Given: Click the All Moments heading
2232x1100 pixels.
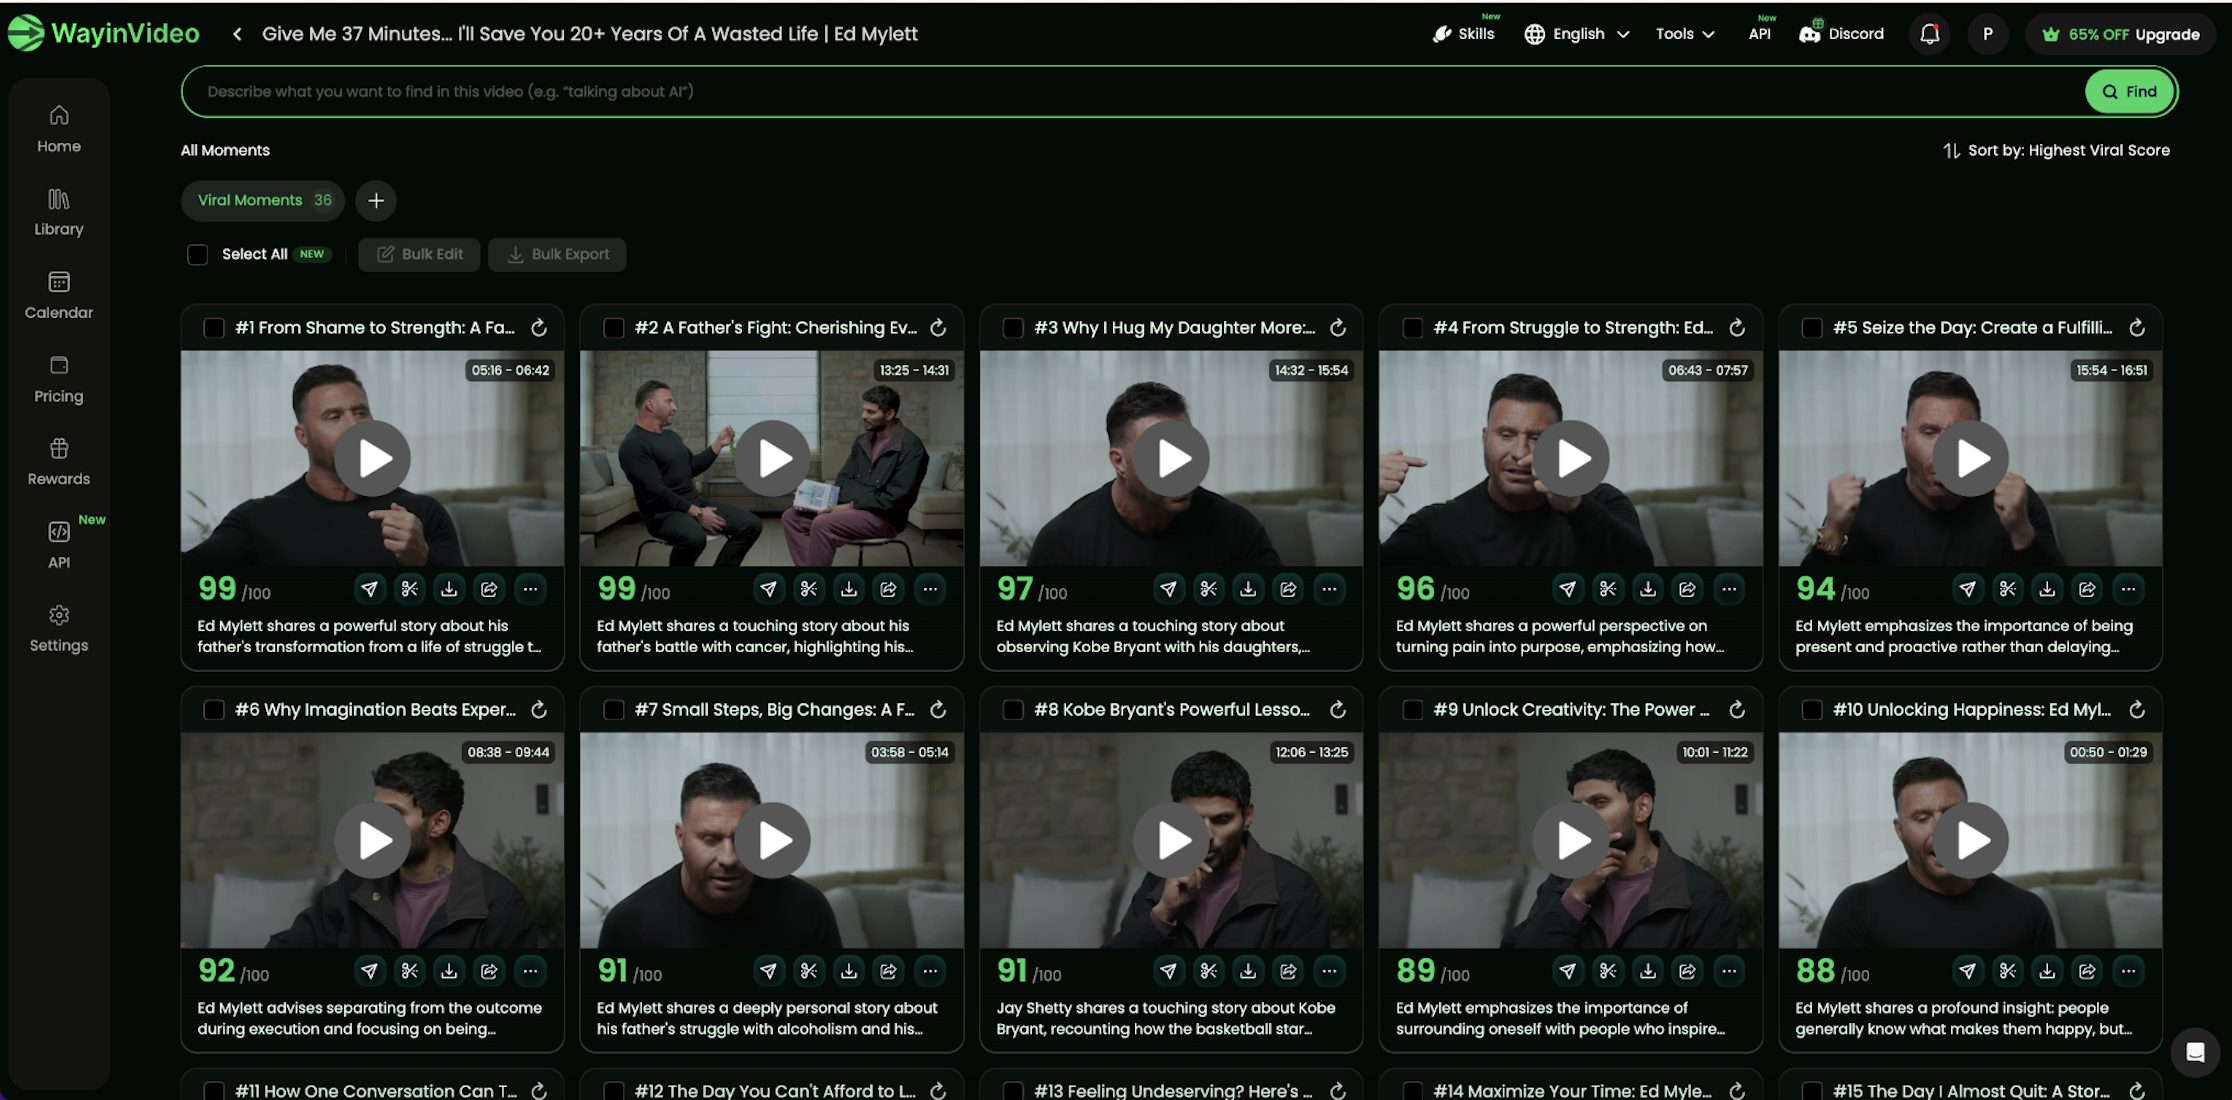Looking at the screenshot, I should 225,151.
